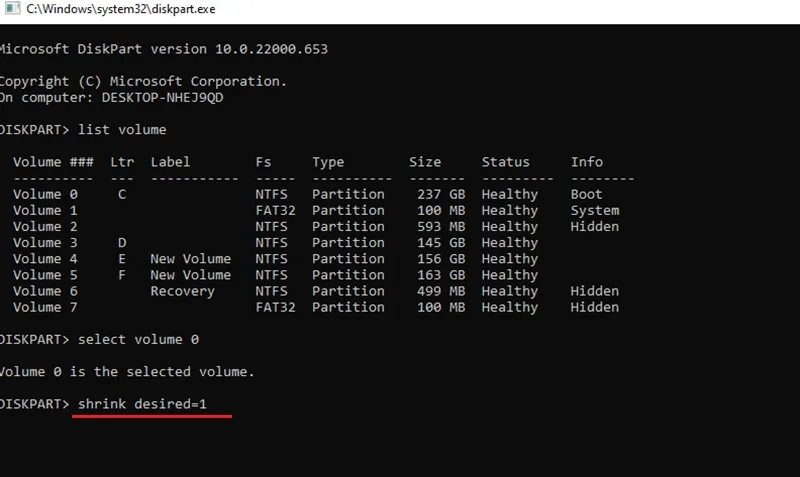
Task: Click the 'Size' column header
Action: pyautogui.click(x=425, y=162)
